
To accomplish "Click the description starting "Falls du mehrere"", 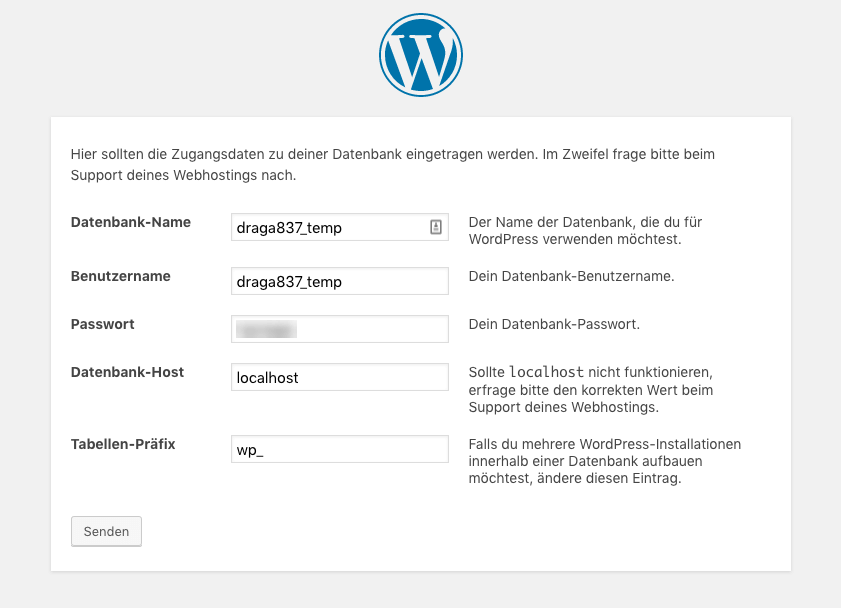I will pyautogui.click(x=604, y=461).
